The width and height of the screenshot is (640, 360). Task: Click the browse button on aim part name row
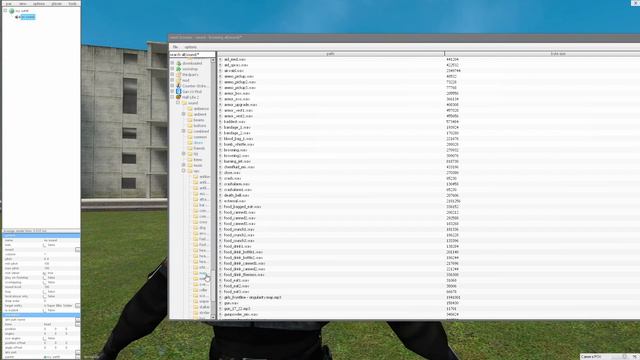click(x=78, y=320)
